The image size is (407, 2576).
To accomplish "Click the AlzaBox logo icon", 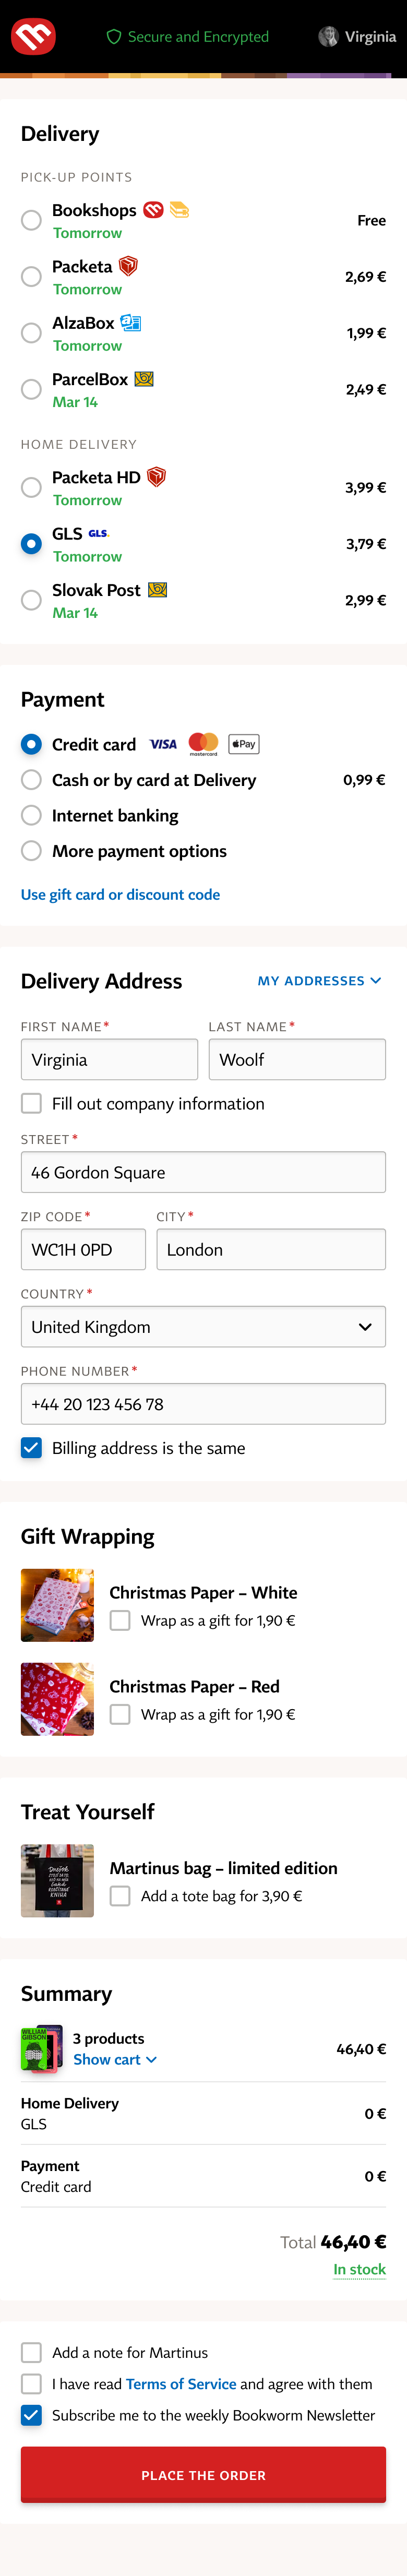I will click(131, 322).
